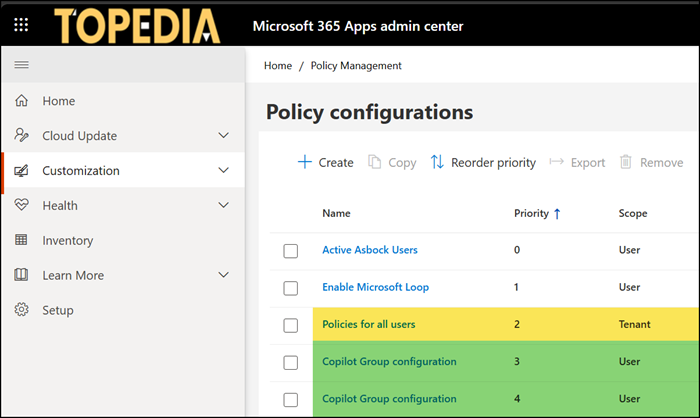700x418 pixels.
Task: Click the plus icon beside Create
Action: point(304,162)
